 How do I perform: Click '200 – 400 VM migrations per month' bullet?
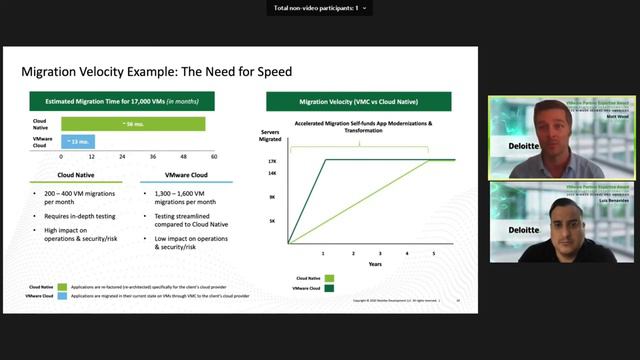click(x=80, y=198)
